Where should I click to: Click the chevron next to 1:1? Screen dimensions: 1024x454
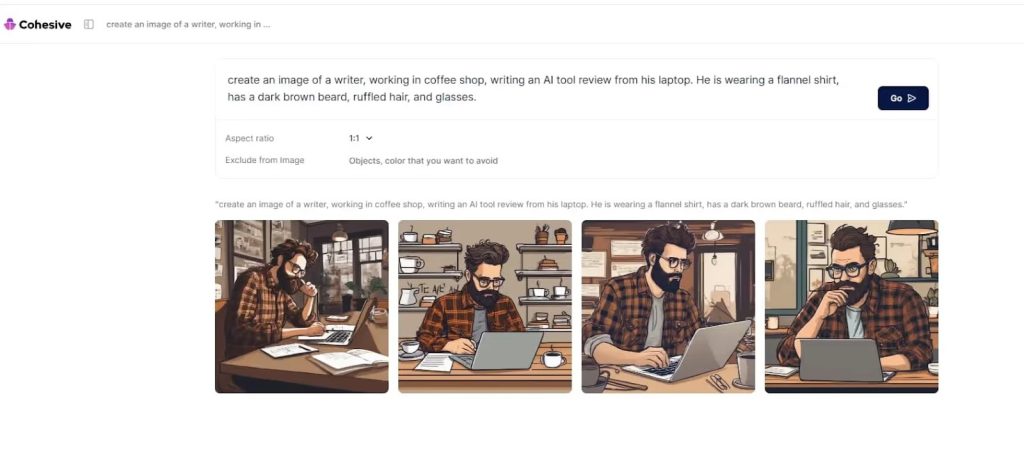click(369, 138)
